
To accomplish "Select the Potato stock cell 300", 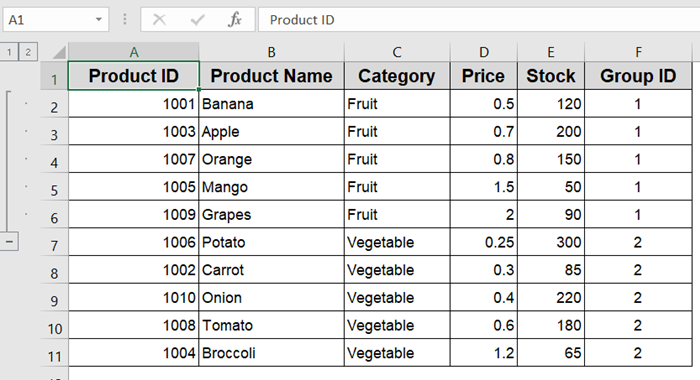I will click(551, 242).
